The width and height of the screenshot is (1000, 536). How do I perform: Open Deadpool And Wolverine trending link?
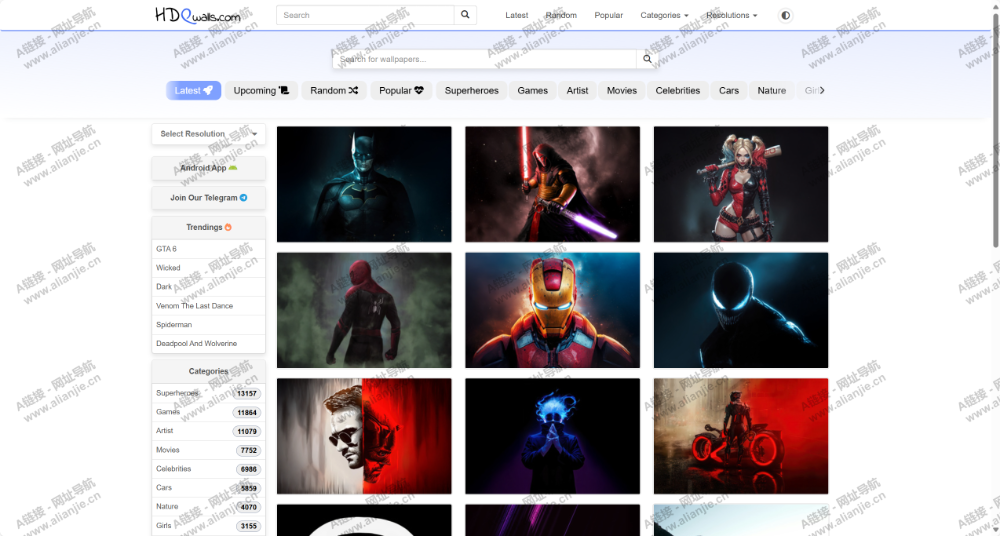209,343
